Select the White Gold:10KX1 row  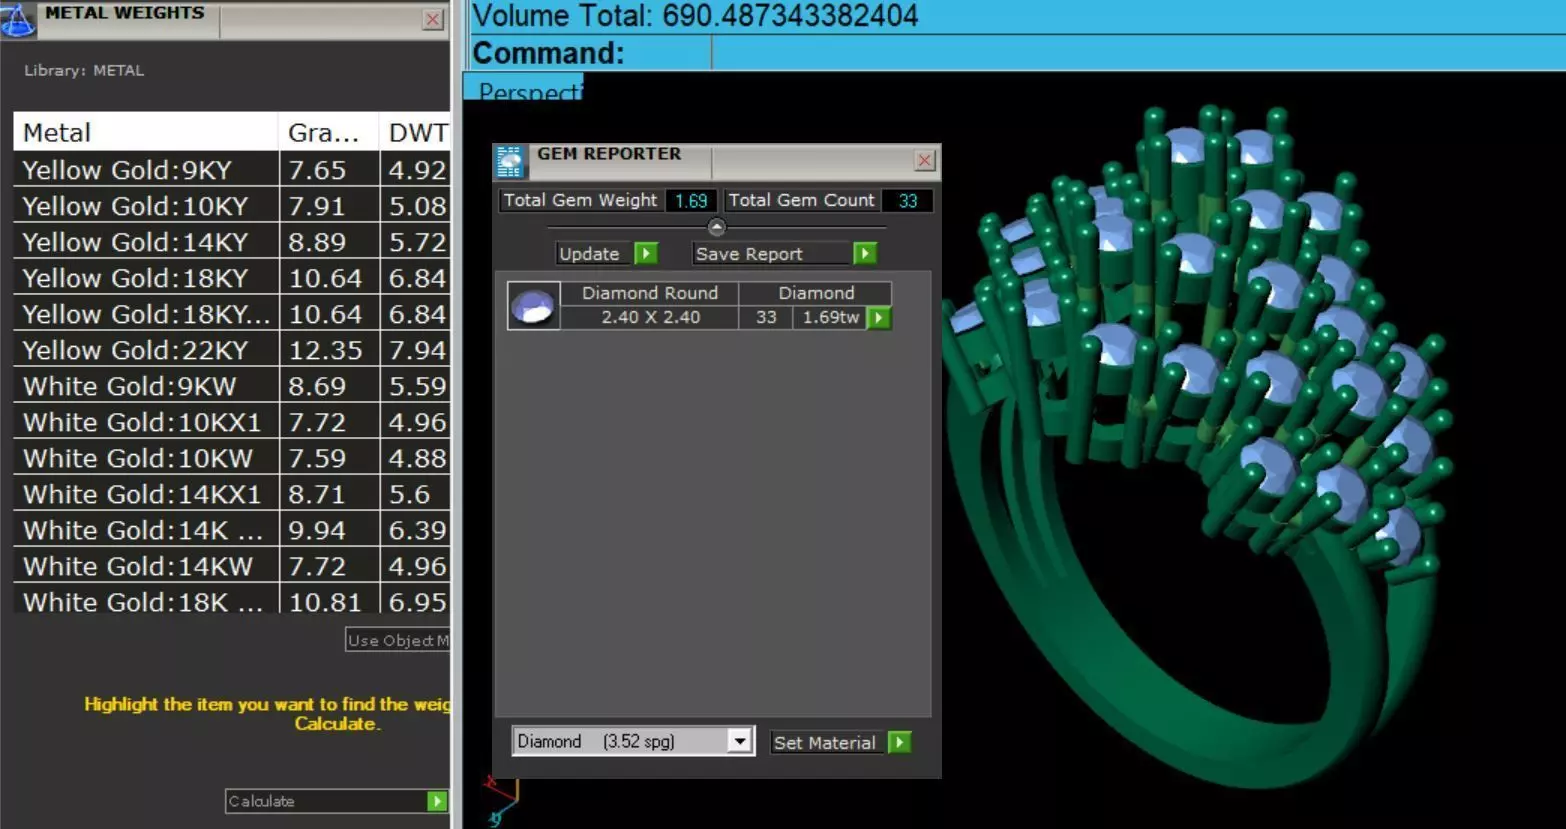pyautogui.click(x=231, y=422)
